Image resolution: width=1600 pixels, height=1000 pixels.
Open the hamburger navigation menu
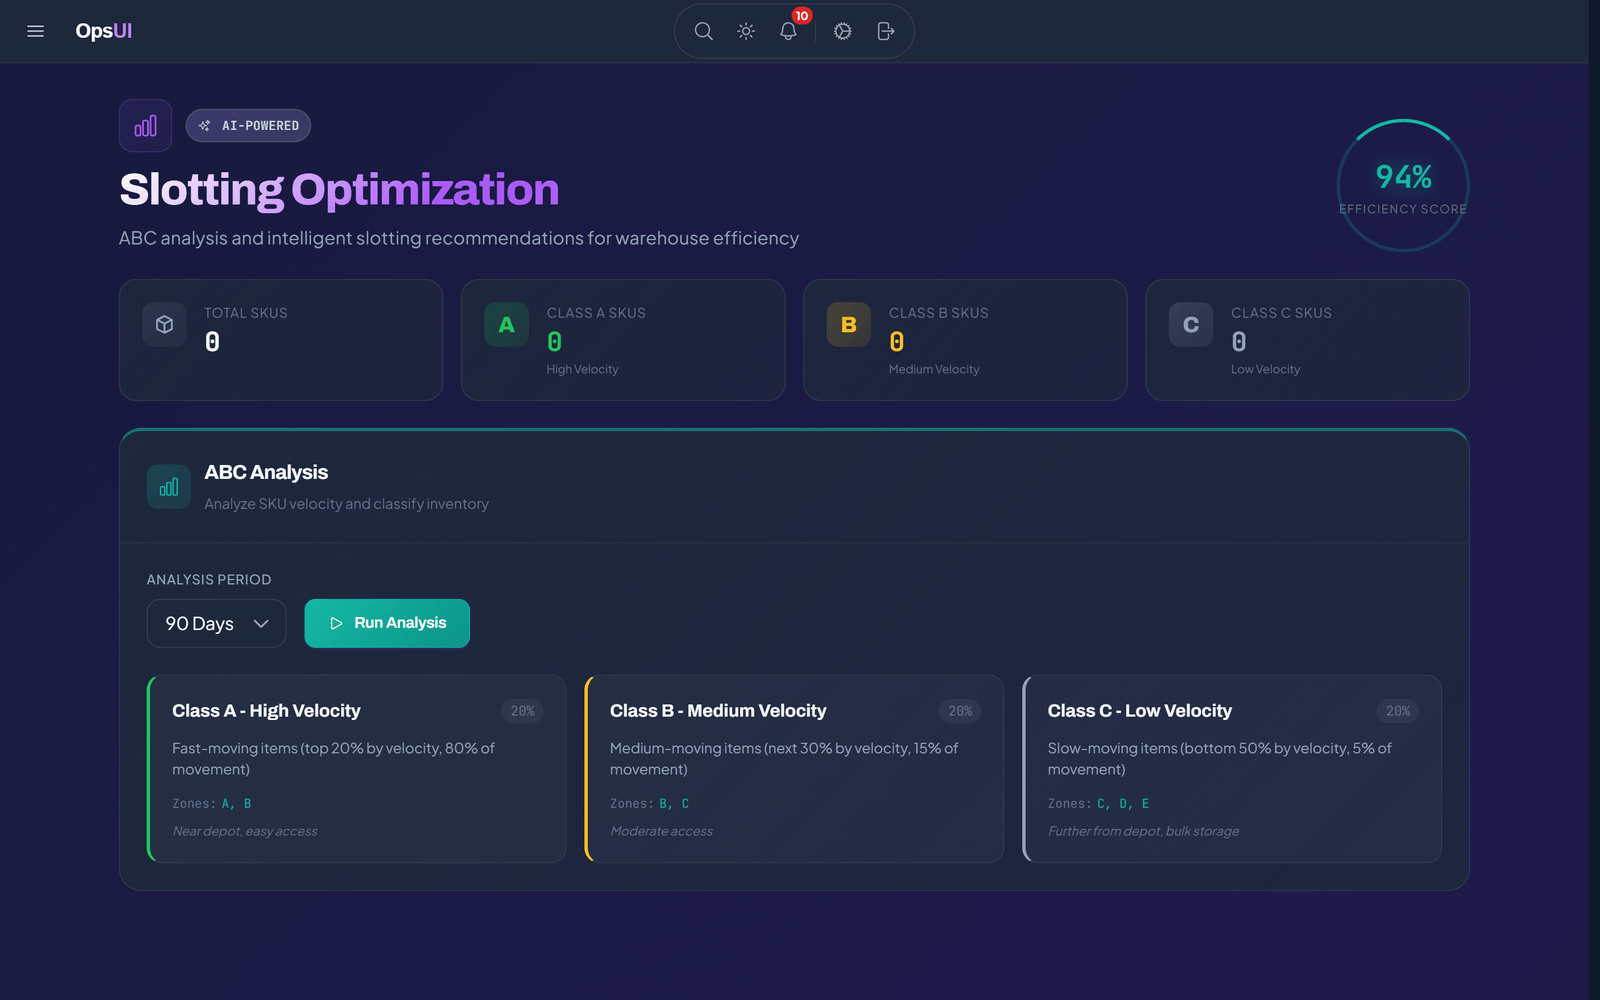point(35,31)
